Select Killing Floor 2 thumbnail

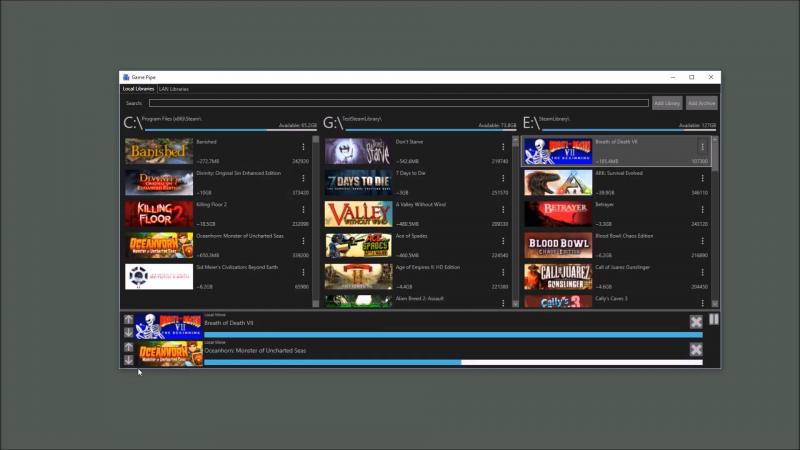[x=159, y=214]
